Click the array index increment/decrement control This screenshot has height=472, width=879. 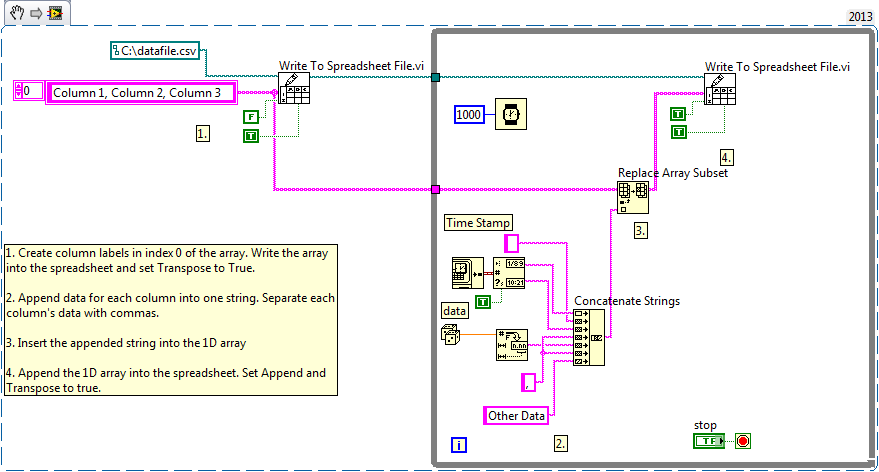coord(20,92)
